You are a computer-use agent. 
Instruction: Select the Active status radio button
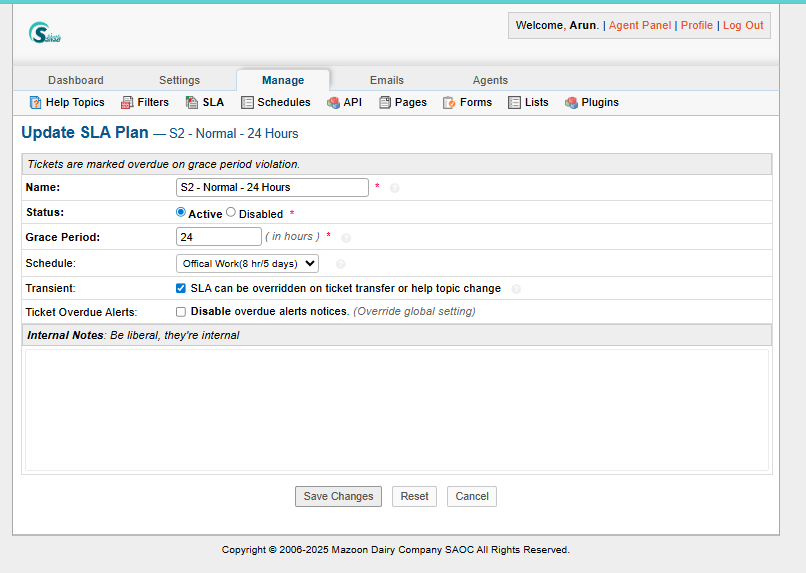tap(181, 212)
